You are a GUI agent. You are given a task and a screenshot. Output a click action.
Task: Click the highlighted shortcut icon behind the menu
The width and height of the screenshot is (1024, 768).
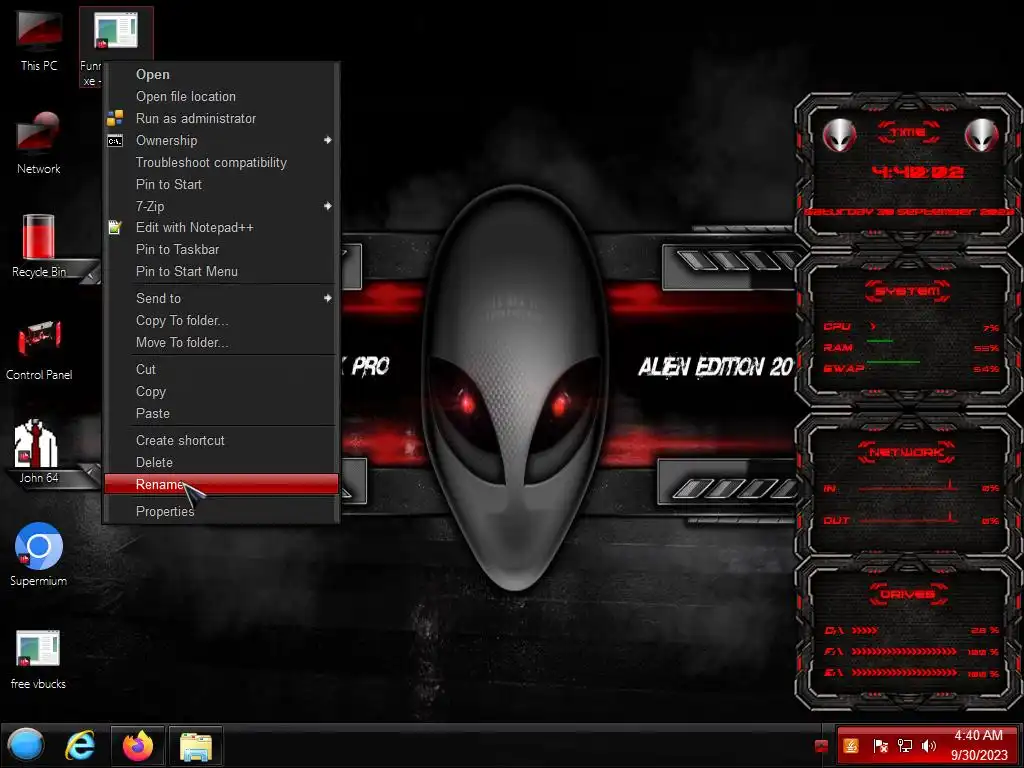point(116,33)
